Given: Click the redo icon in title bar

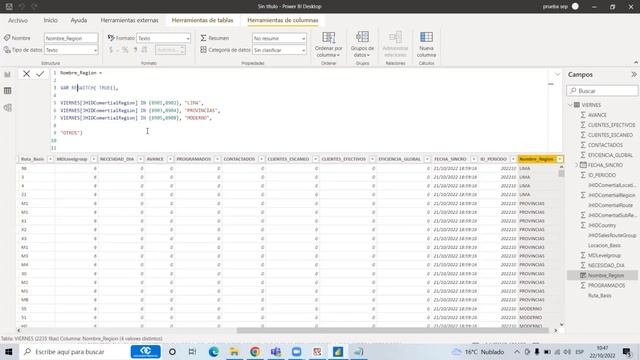Looking at the screenshot, I should (x=35, y=7).
